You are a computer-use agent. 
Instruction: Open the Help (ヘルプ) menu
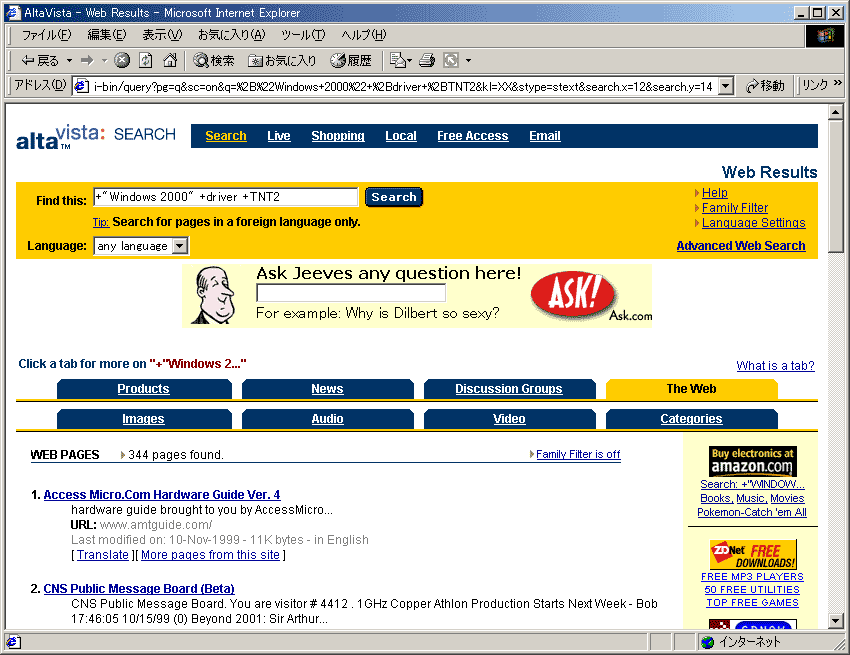click(x=364, y=35)
